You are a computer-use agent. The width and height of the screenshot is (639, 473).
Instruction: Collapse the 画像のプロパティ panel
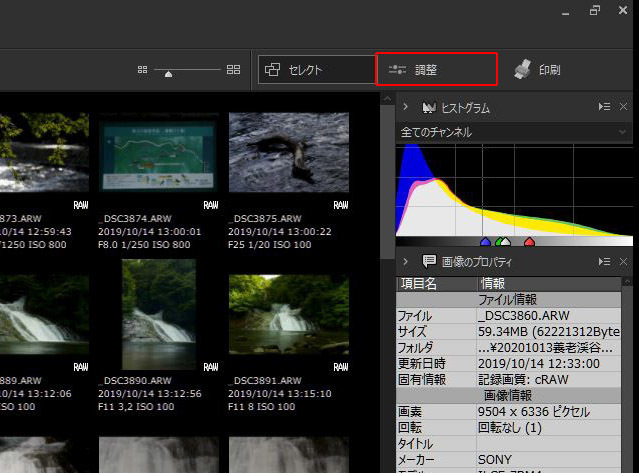(x=406, y=261)
